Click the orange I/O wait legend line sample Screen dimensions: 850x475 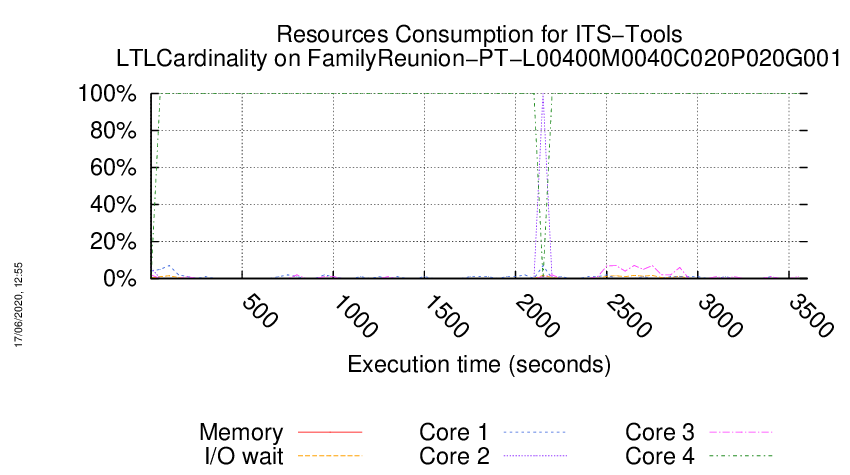[x=330, y=456]
